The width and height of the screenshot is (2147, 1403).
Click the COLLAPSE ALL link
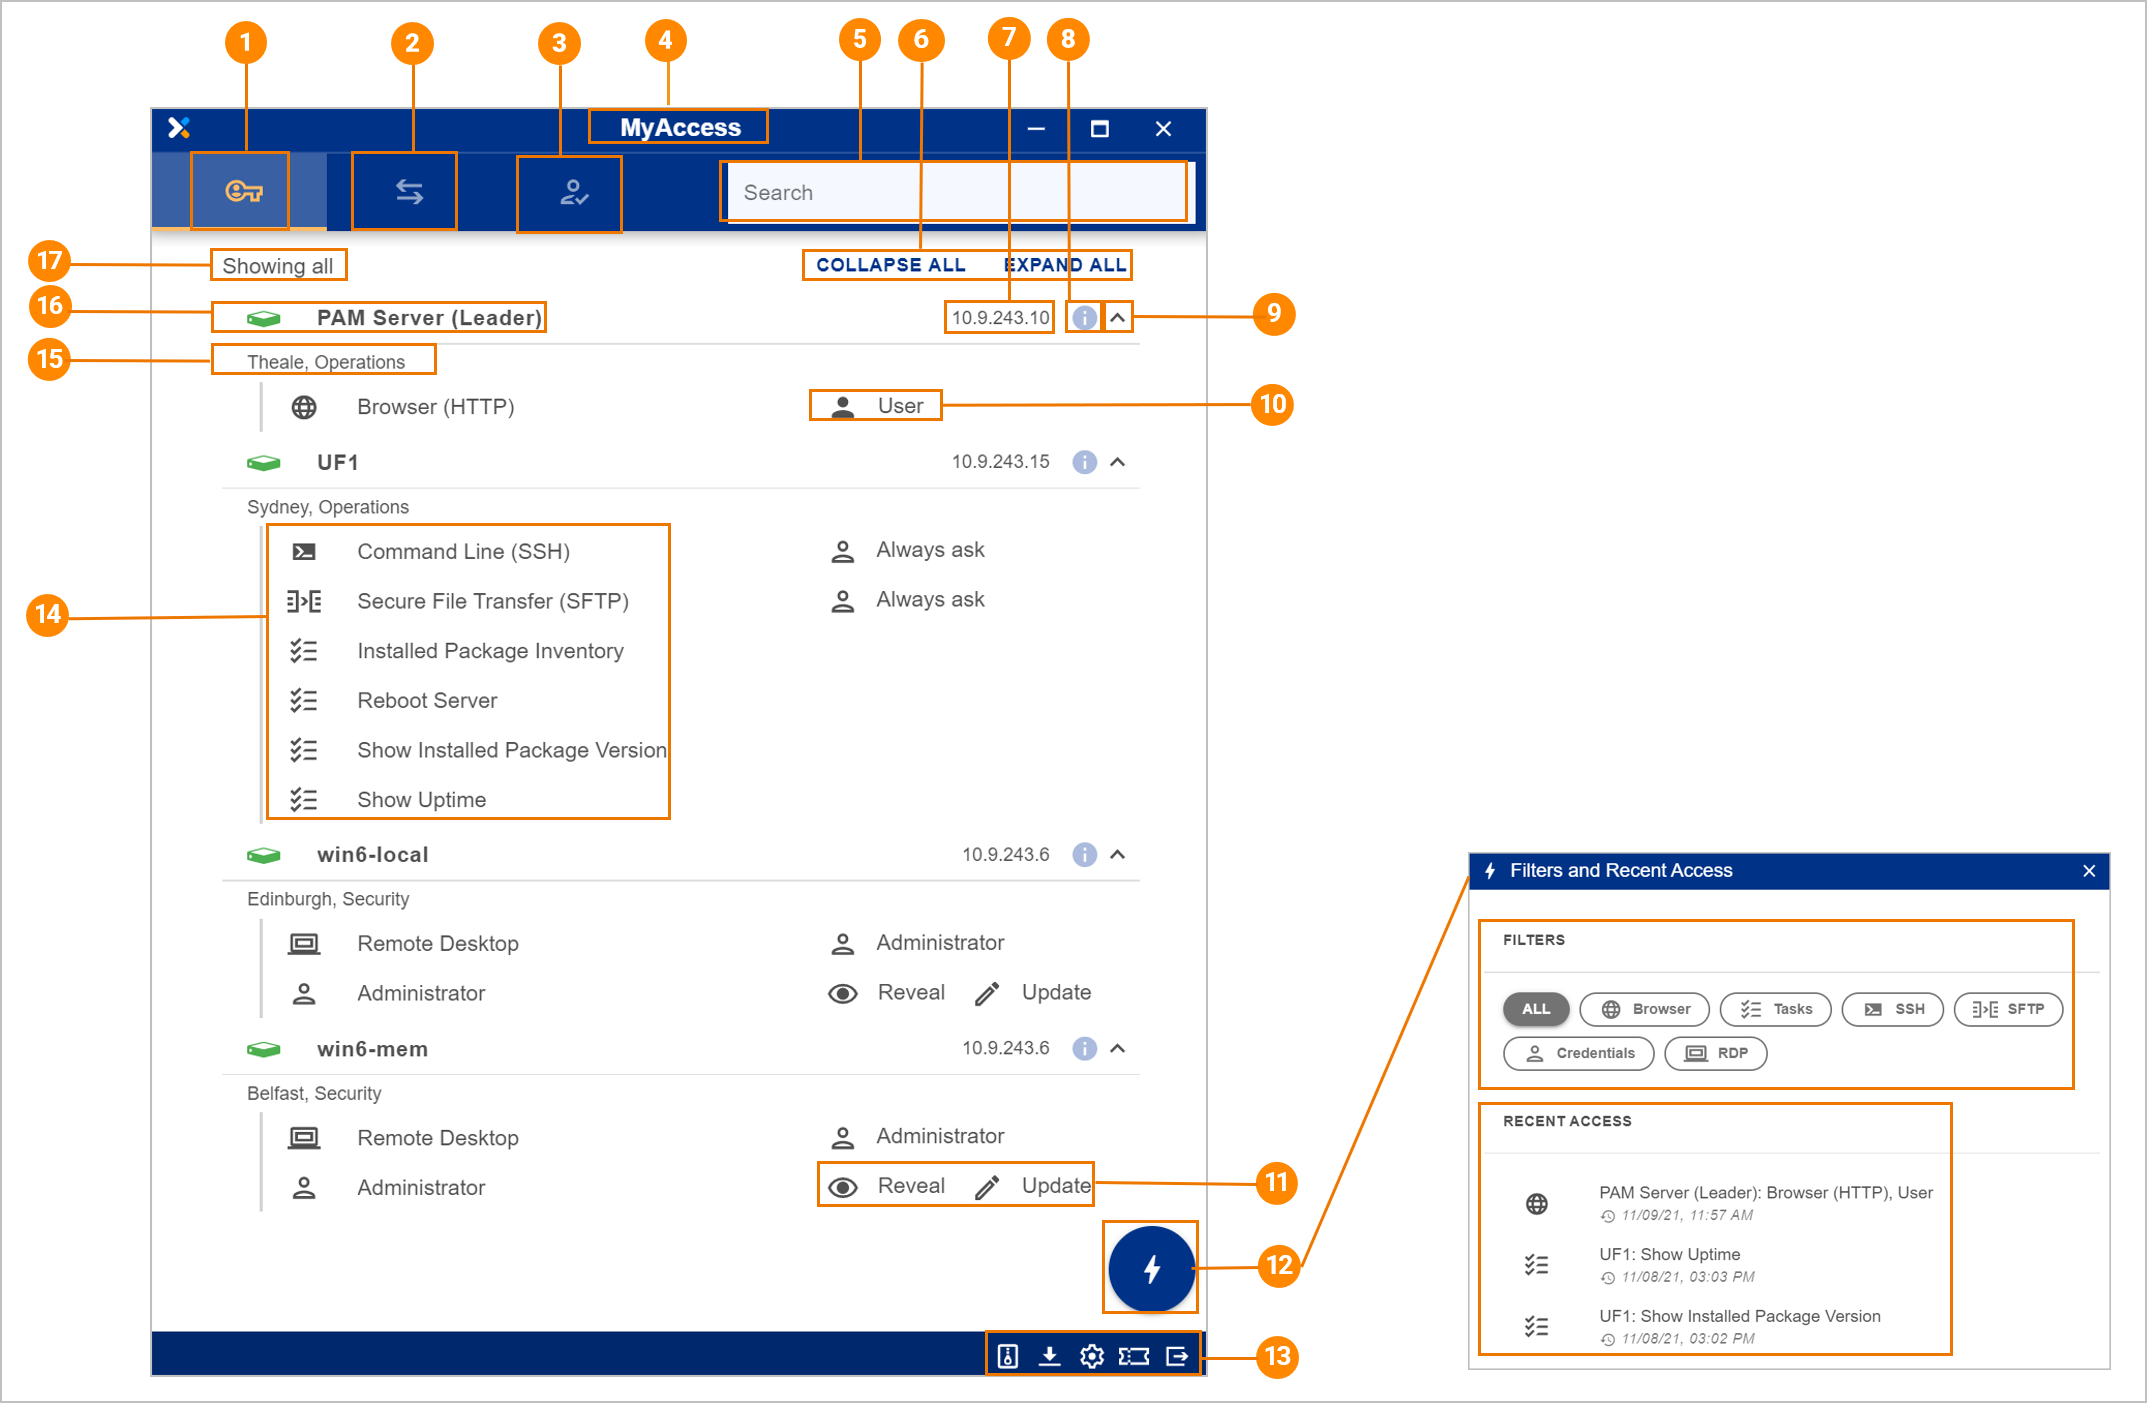click(x=889, y=264)
